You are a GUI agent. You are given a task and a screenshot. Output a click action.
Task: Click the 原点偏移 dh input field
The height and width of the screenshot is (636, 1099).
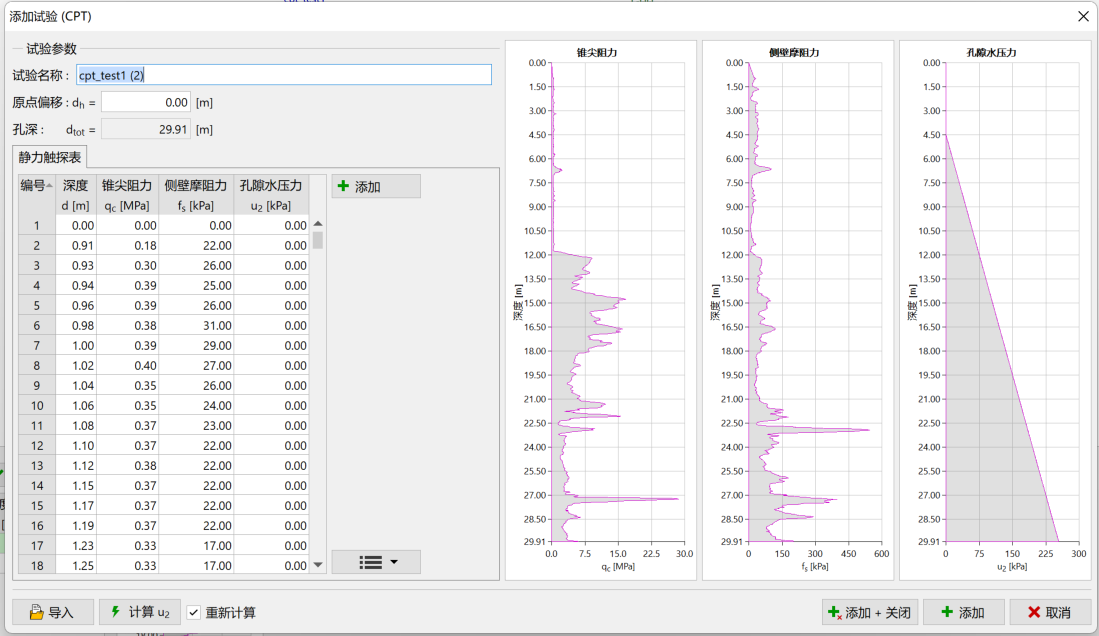click(146, 102)
